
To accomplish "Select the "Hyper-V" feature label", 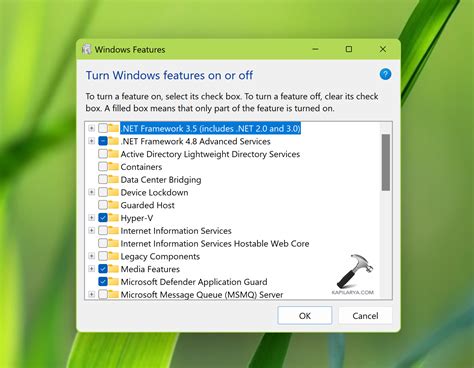I will click(137, 218).
